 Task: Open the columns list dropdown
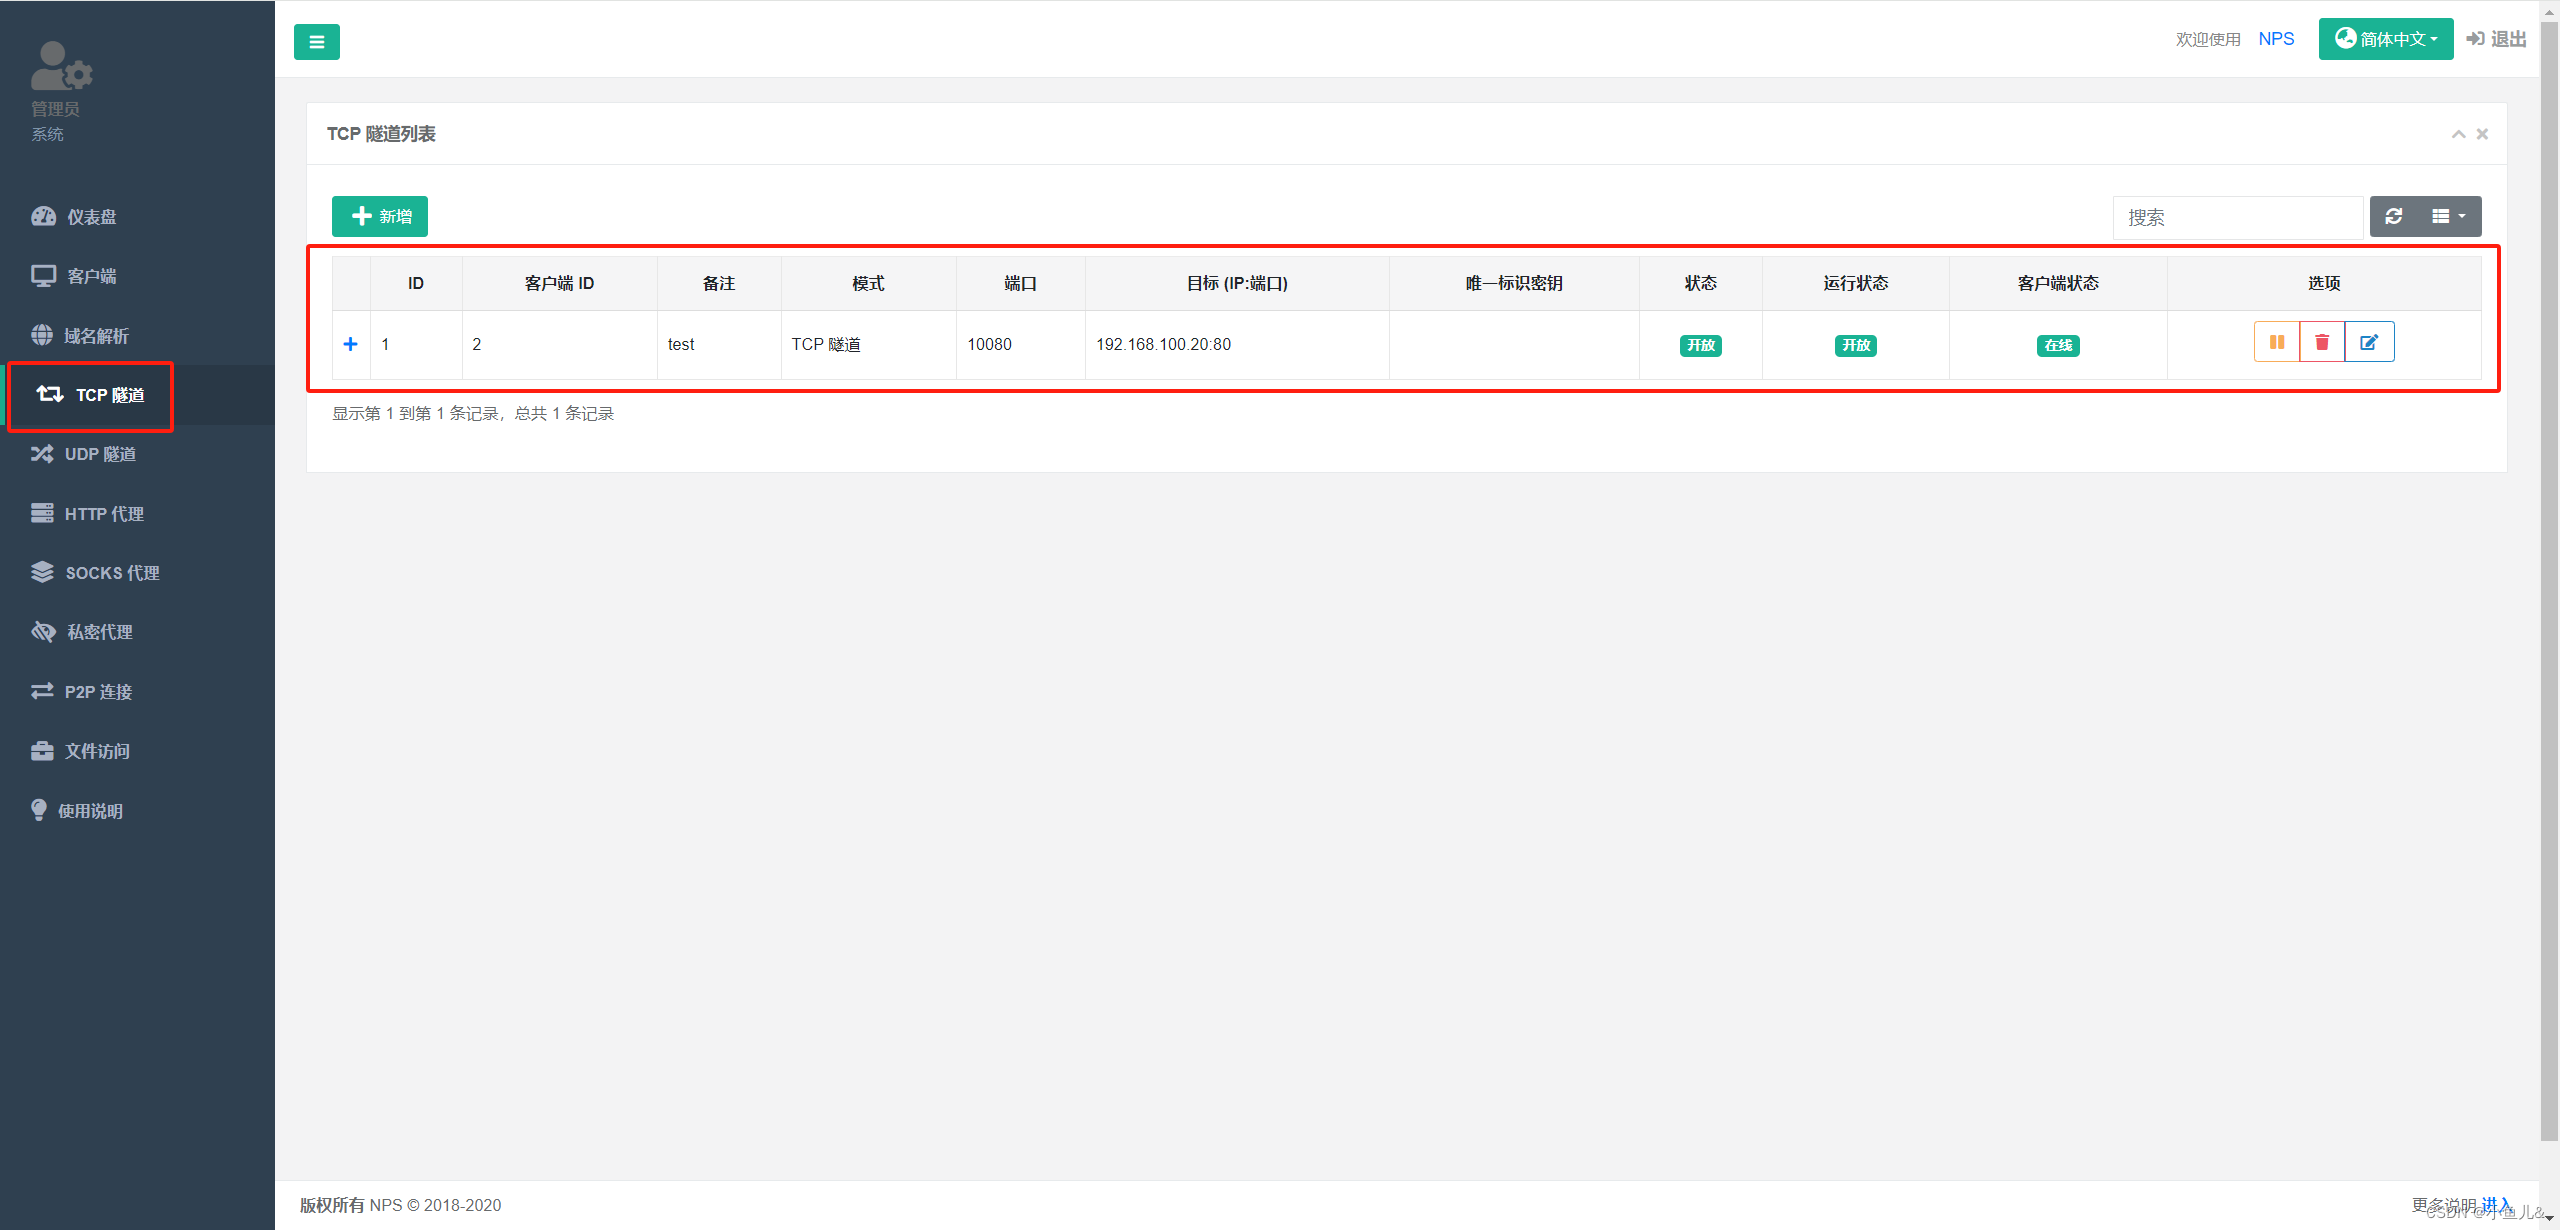point(2449,216)
